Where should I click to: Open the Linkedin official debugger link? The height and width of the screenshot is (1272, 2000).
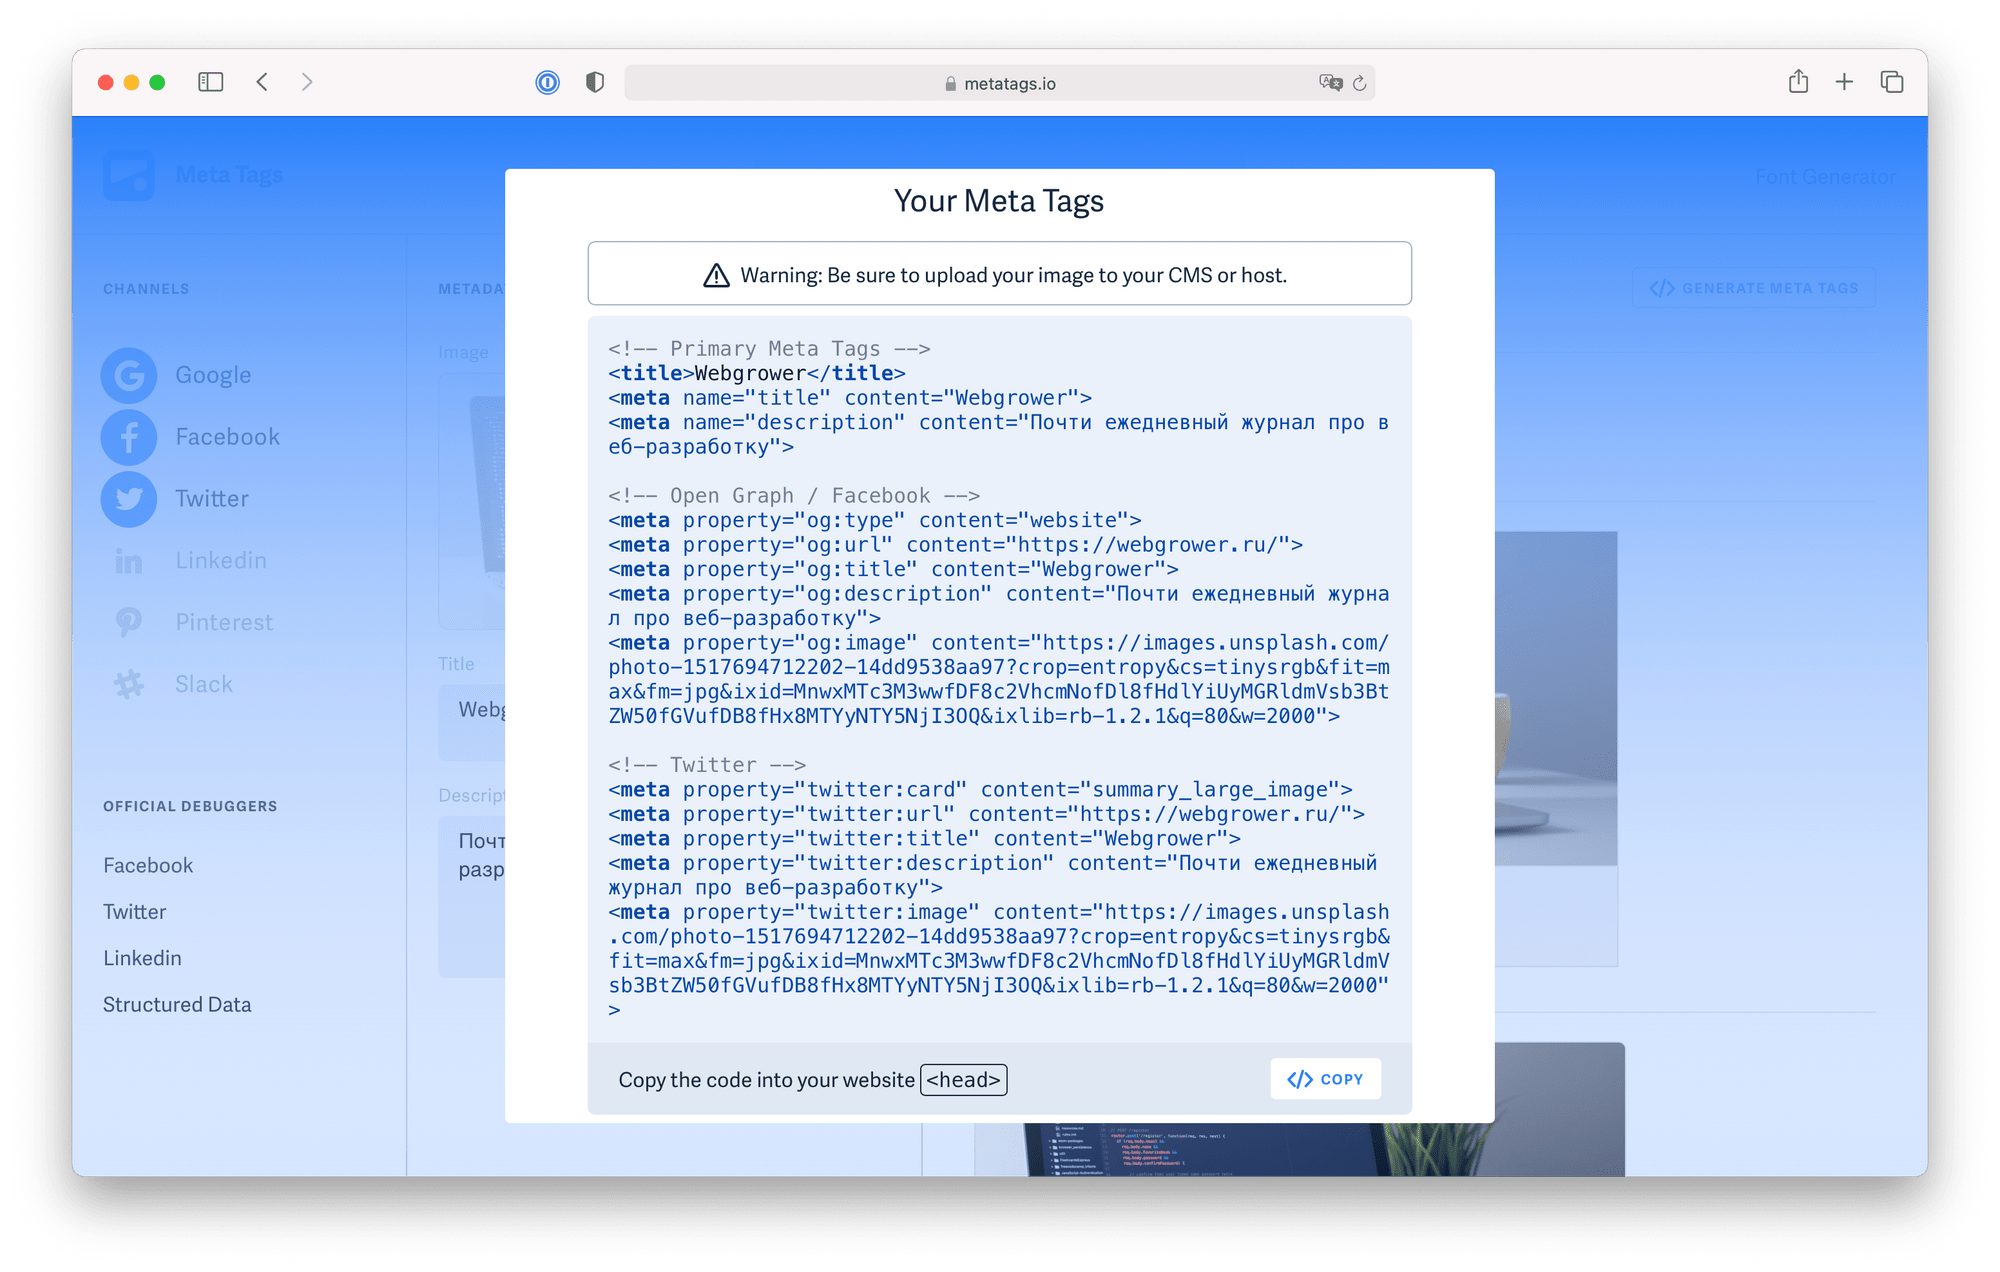(x=143, y=958)
